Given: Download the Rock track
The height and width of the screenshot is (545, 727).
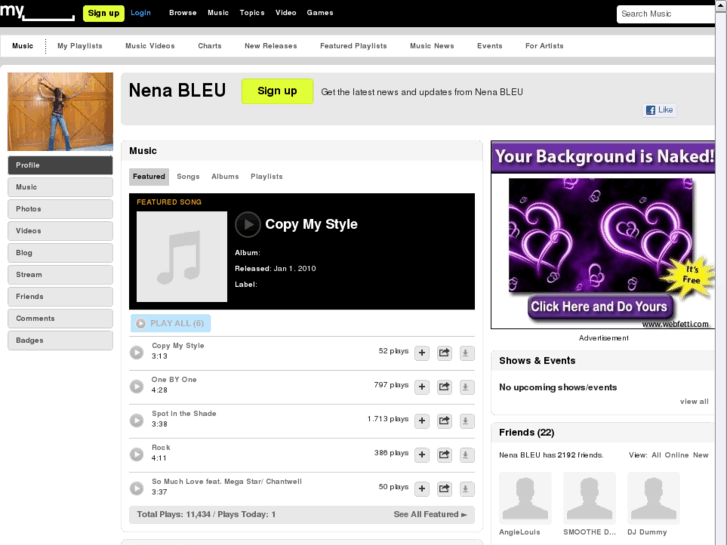Looking at the screenshot, I should (x=466, y=455).
